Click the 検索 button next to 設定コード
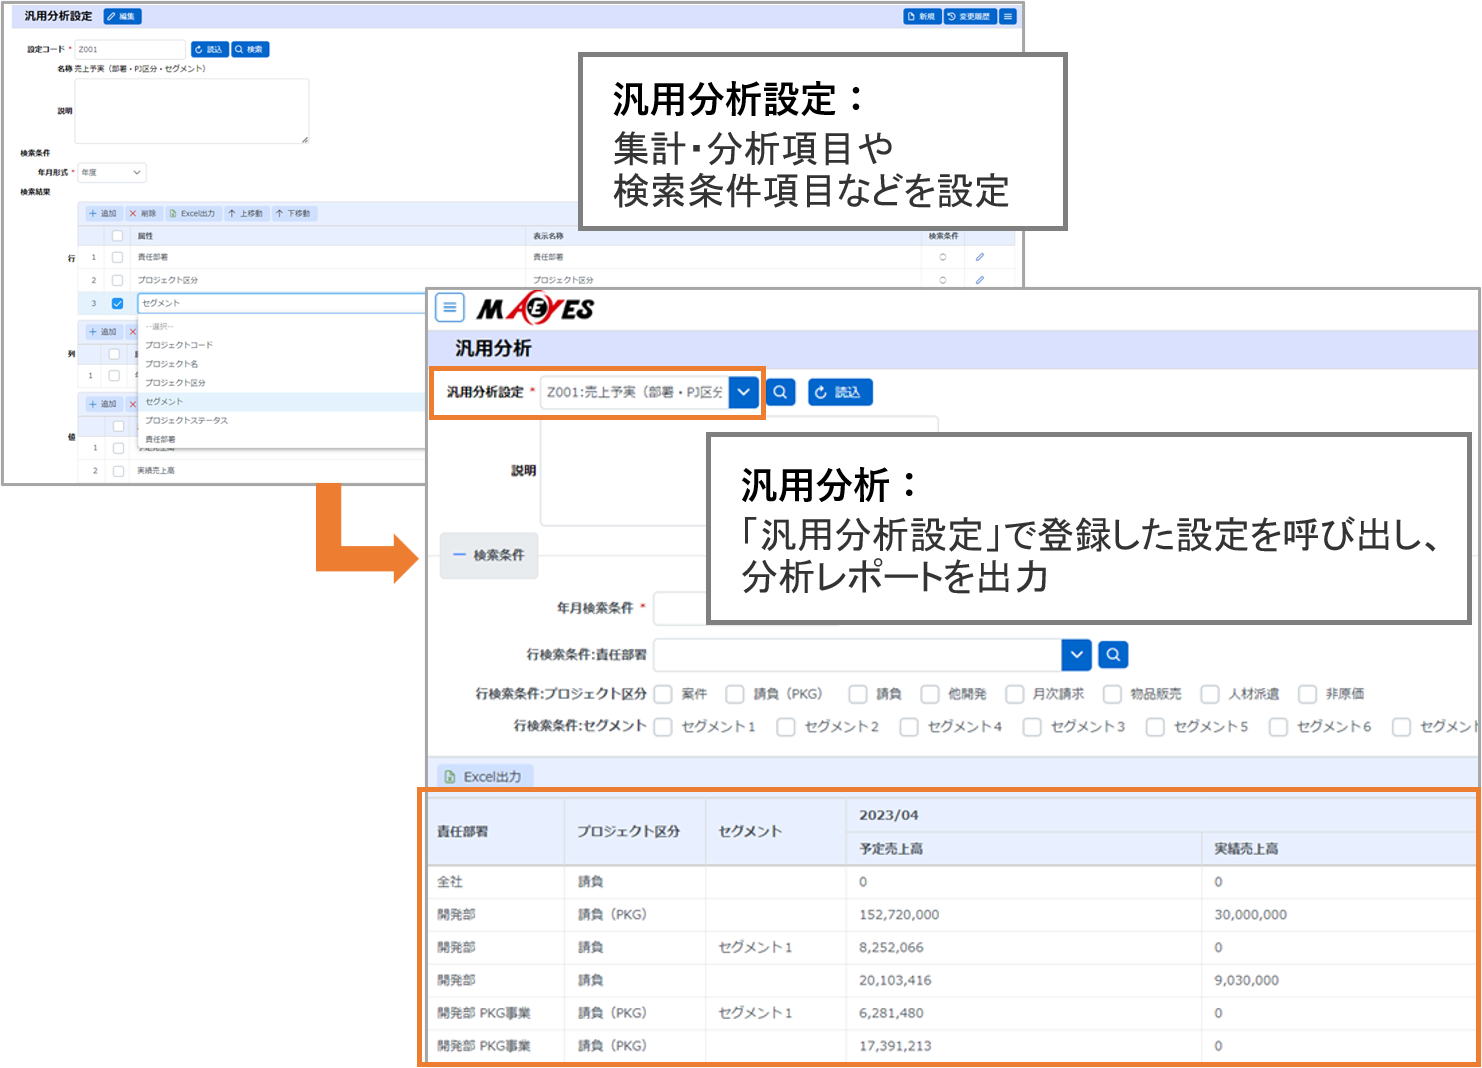This screenshot has width=1482, height=1068. tap(250, 49)
